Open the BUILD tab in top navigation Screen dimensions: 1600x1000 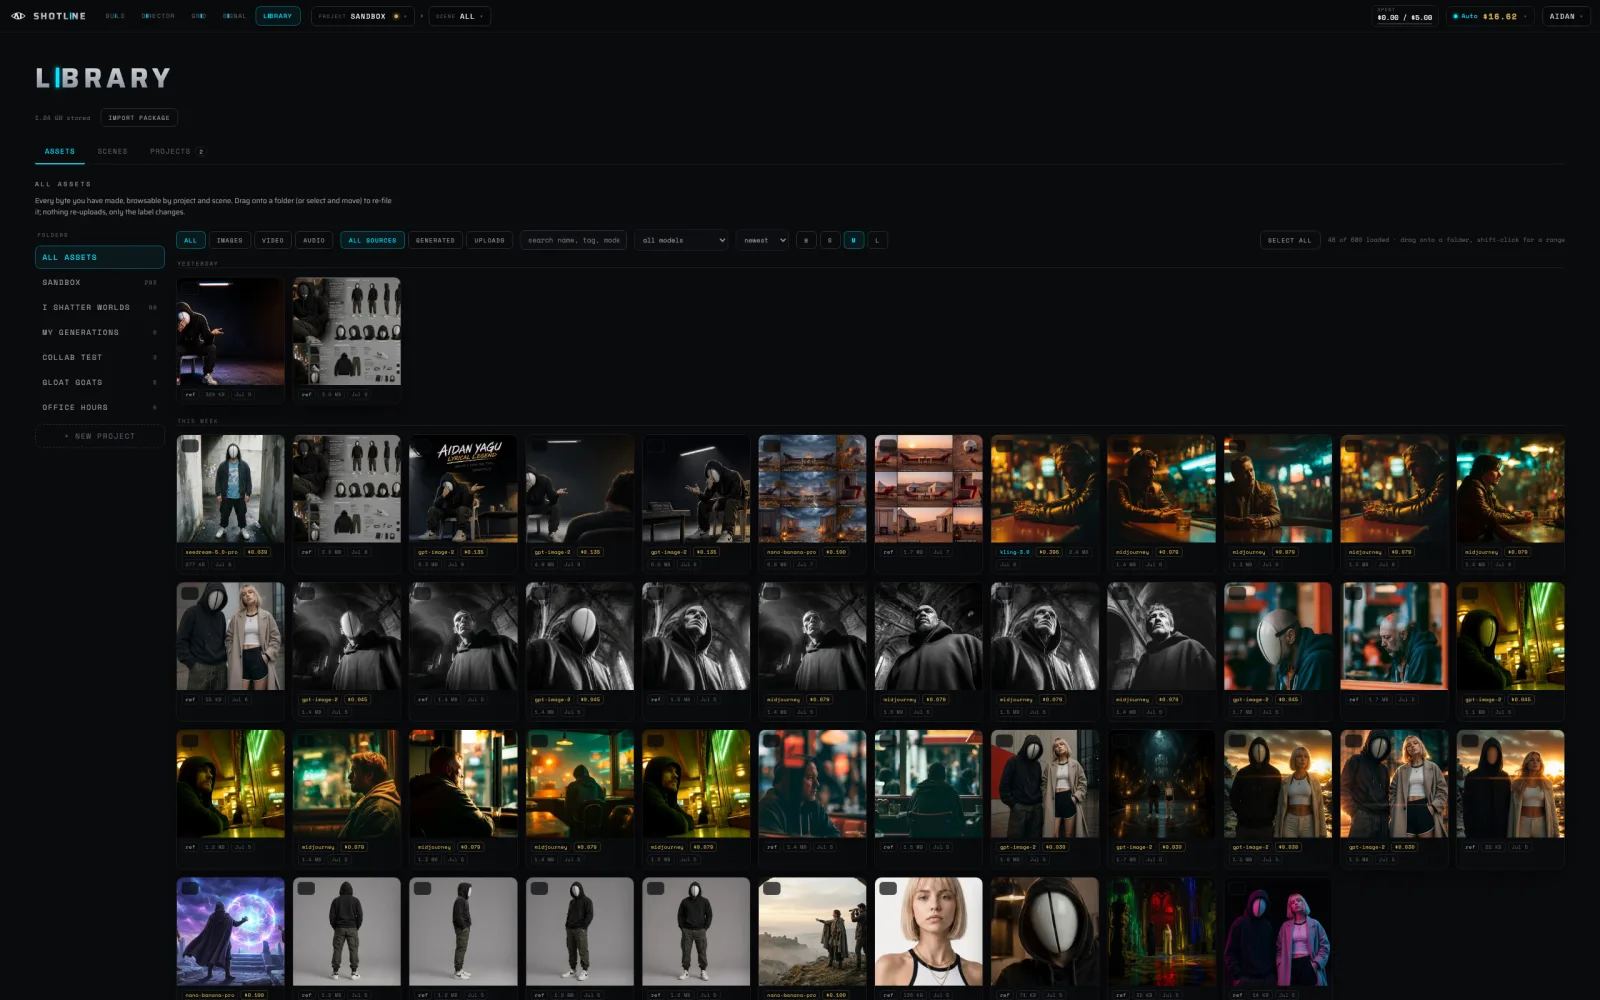click(115, 16)
